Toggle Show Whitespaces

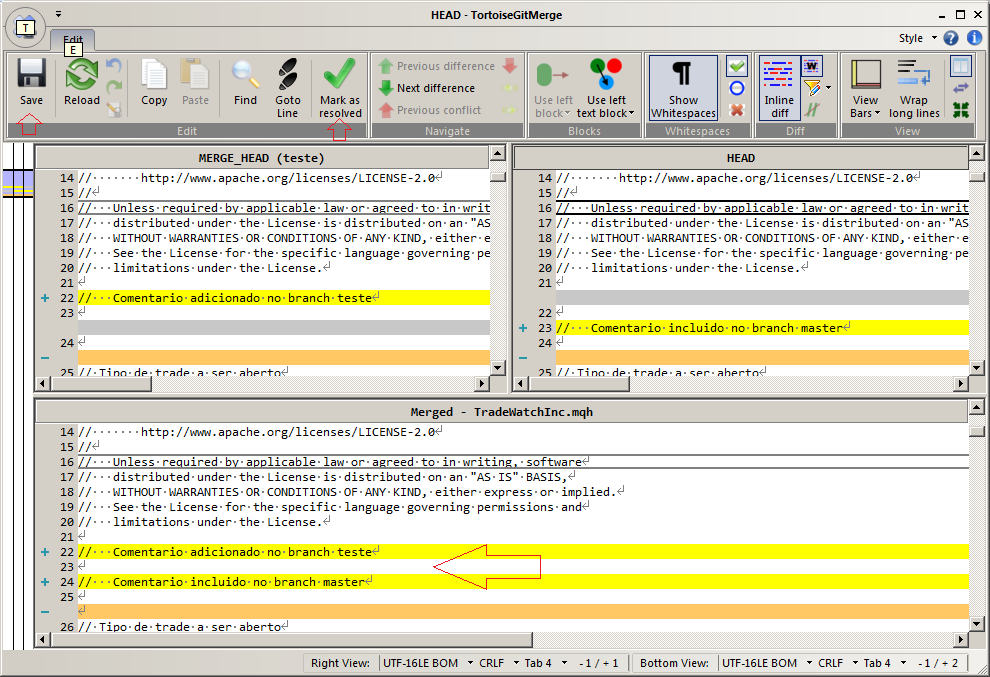pos(683,87)
